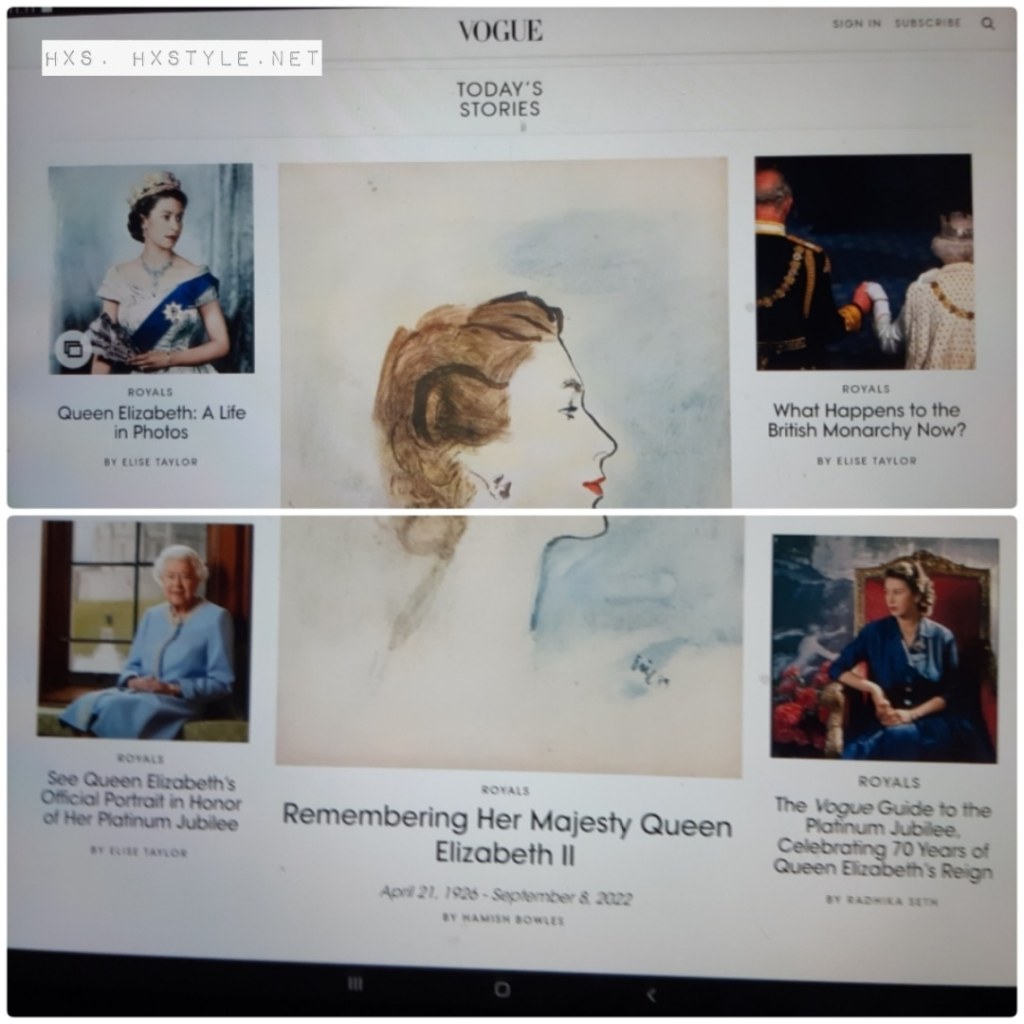Click the Queen on red chair photo

(x=885, y=648)
